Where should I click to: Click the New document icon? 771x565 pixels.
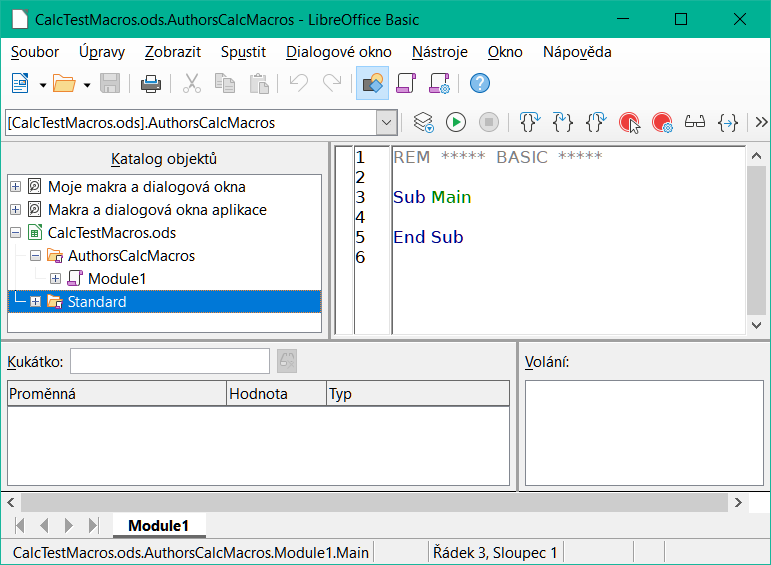[x=20, y=84]
